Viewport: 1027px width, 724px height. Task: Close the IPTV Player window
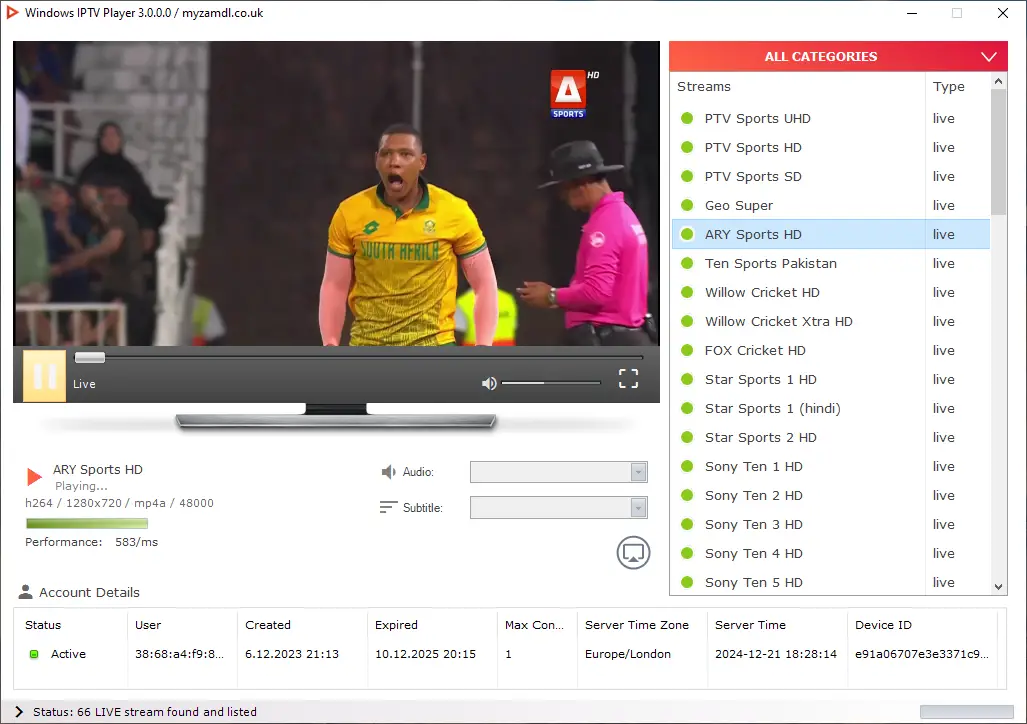(x=1003, y=13)
